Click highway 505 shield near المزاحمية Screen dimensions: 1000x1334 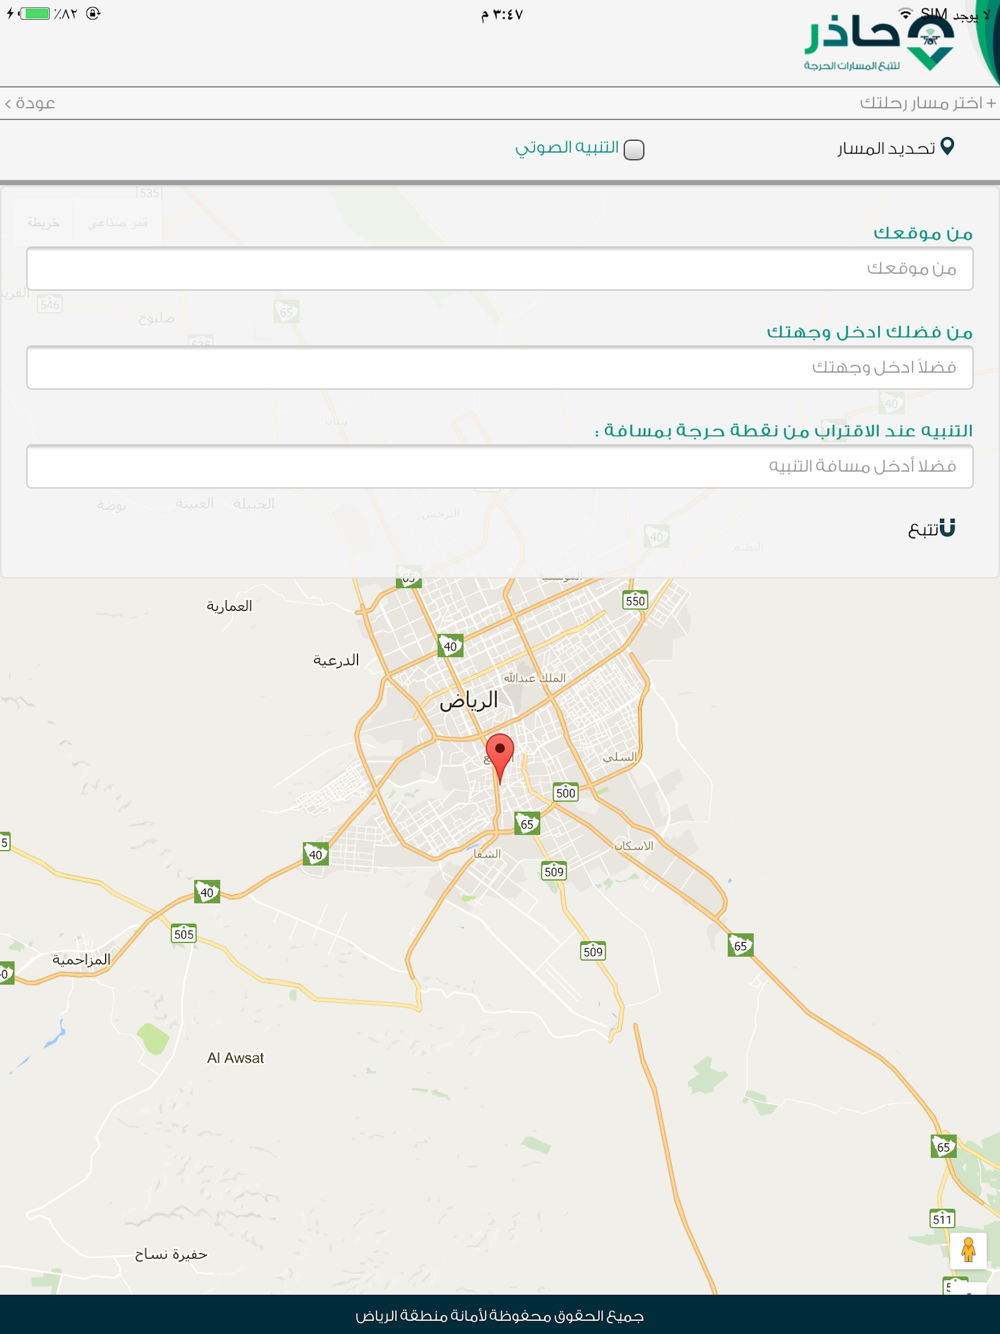pyautogui.click(x=184, y=934)
